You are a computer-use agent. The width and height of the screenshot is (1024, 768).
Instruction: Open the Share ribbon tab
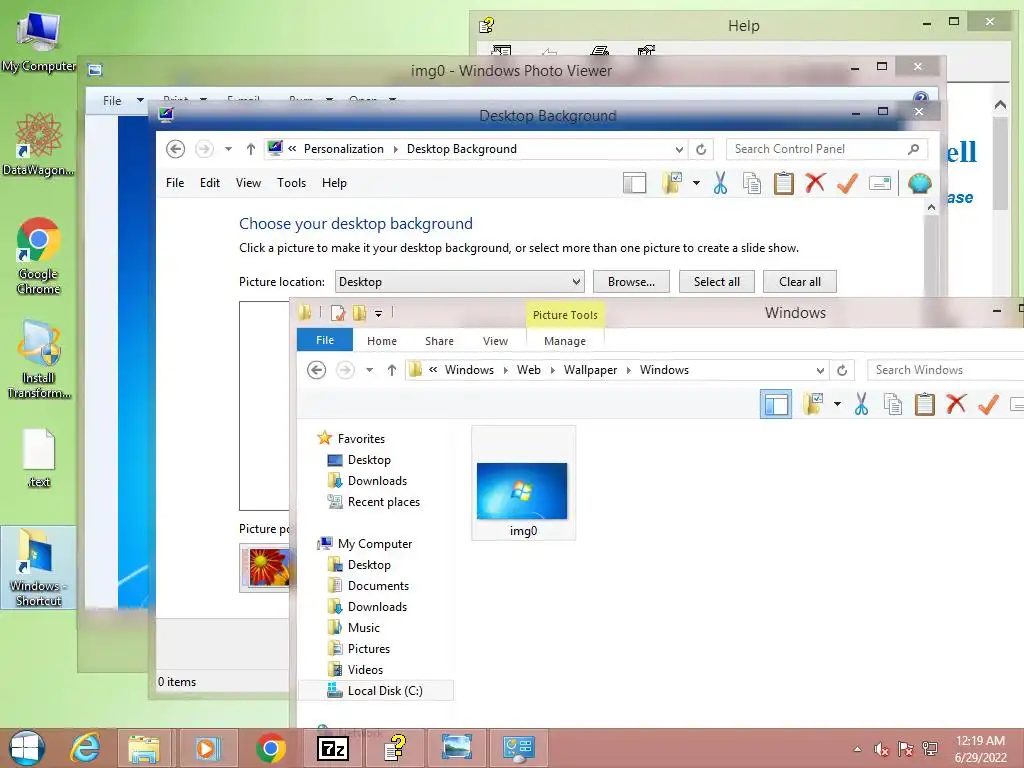439,341
